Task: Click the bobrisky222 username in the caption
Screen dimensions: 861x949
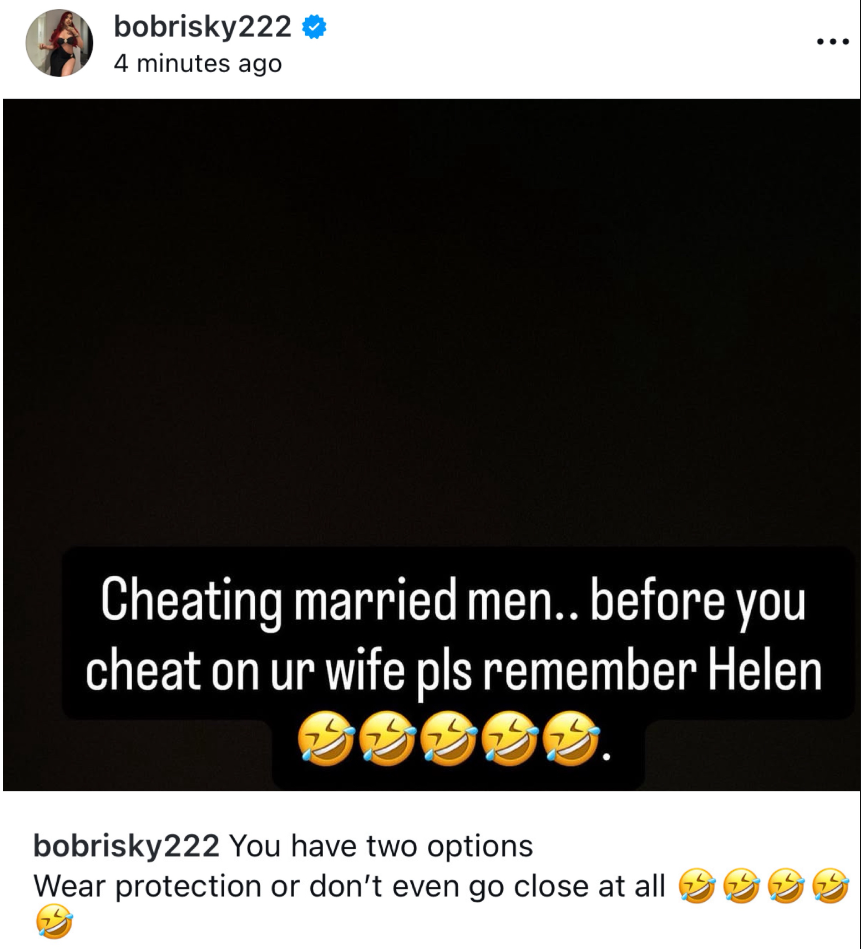Action: [x=126, y=846]
